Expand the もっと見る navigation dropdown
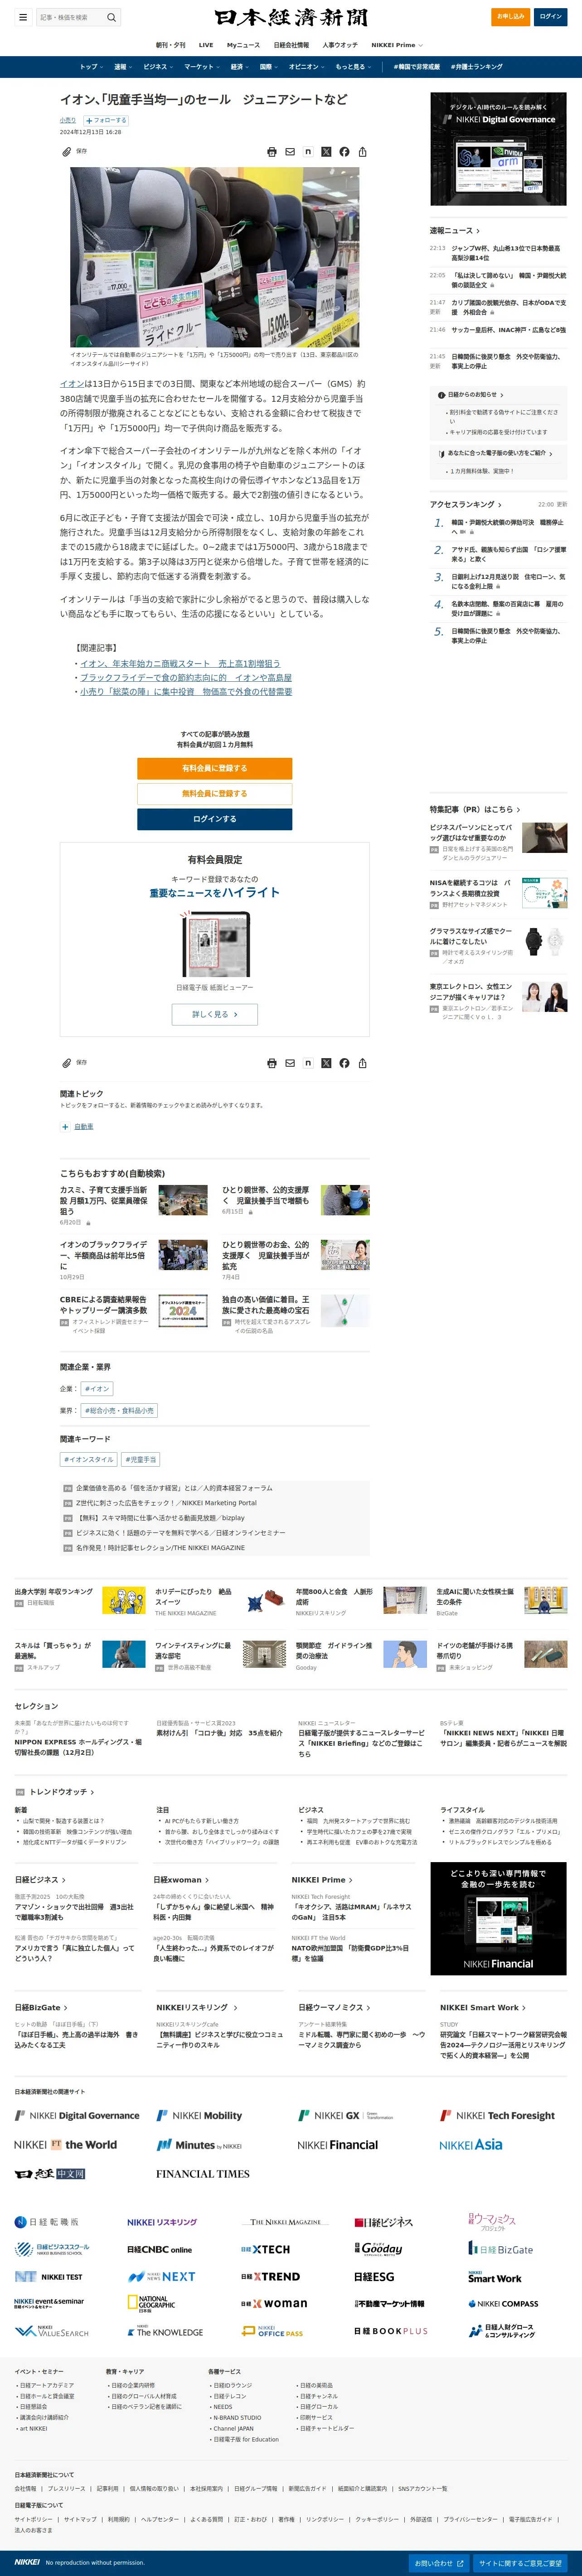 tap(354, 67)
